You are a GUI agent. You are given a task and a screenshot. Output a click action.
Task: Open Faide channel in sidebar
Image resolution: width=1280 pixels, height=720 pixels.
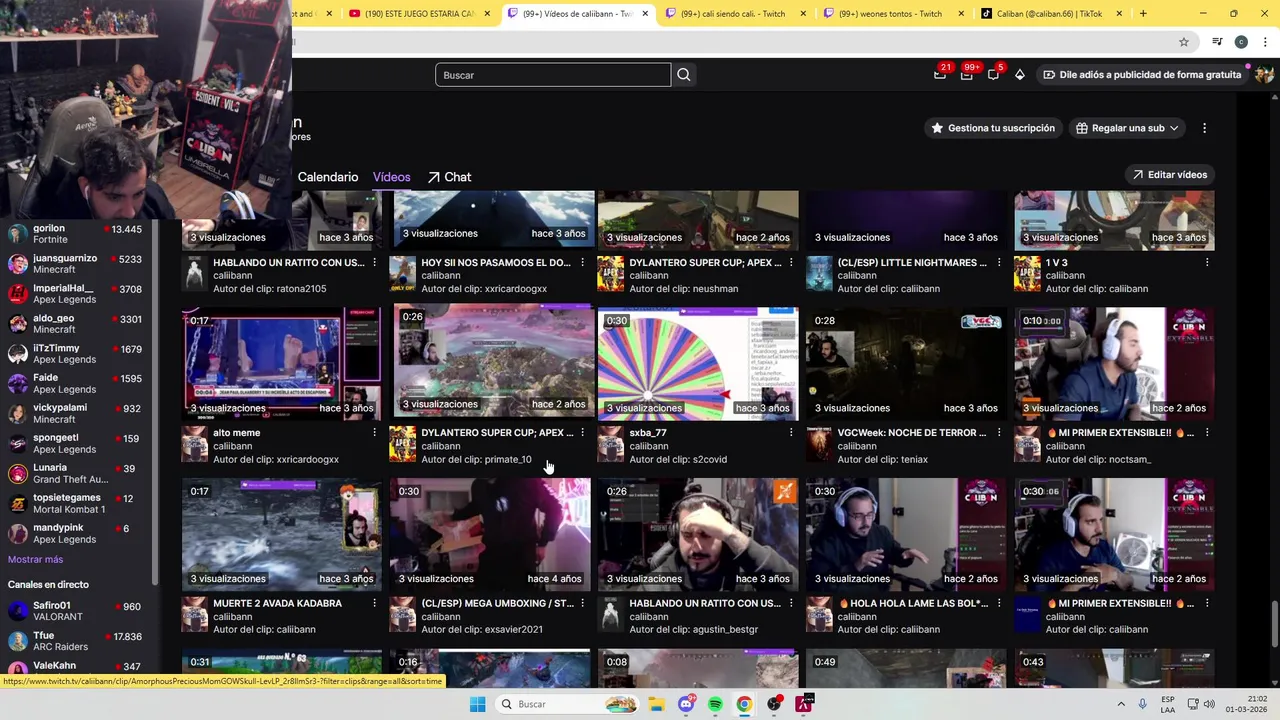(75, 384)
